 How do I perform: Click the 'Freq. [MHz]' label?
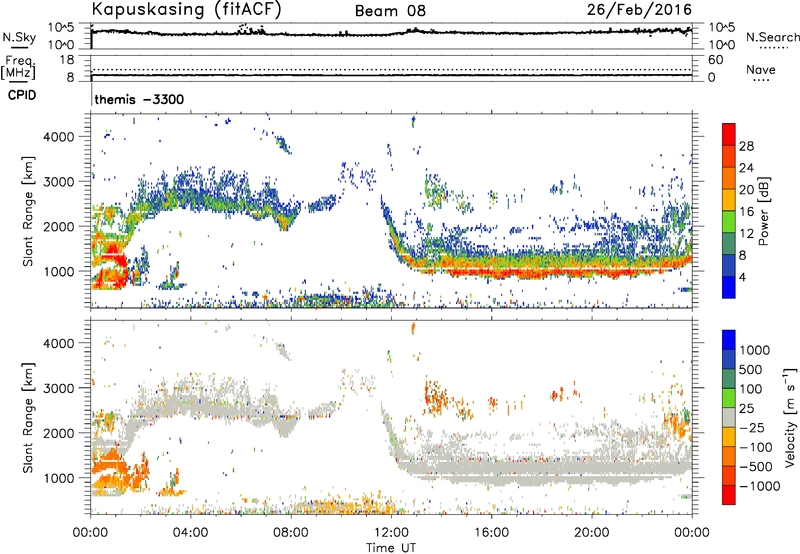19,68
